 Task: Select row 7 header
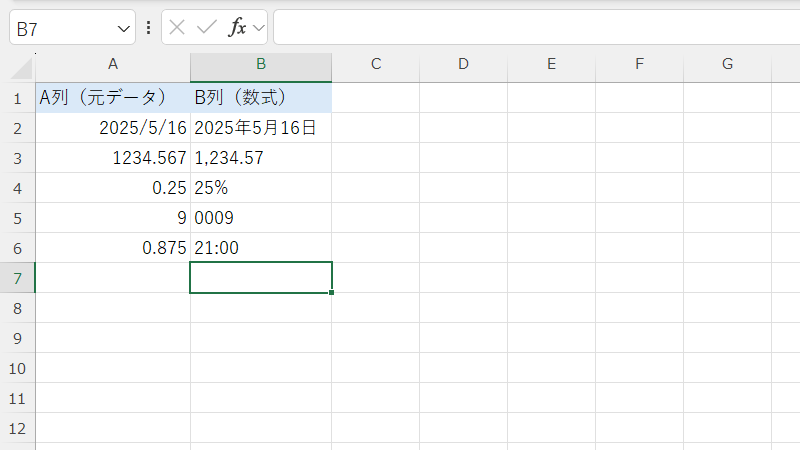pyautogui.click(x=17, y=278)
